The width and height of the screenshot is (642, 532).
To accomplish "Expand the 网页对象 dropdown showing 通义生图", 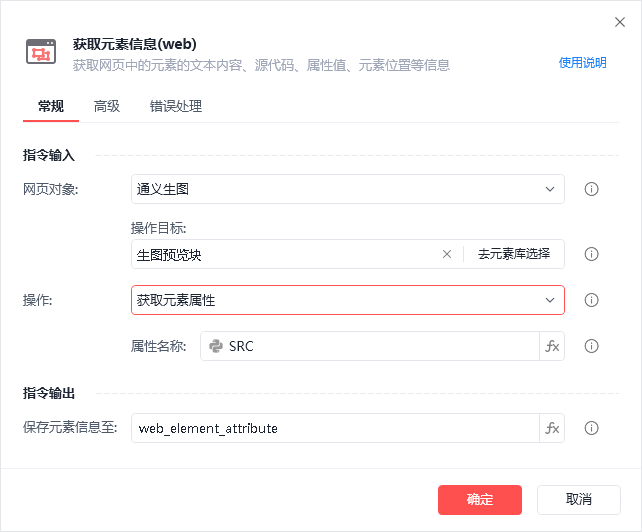I will (347, 189).
